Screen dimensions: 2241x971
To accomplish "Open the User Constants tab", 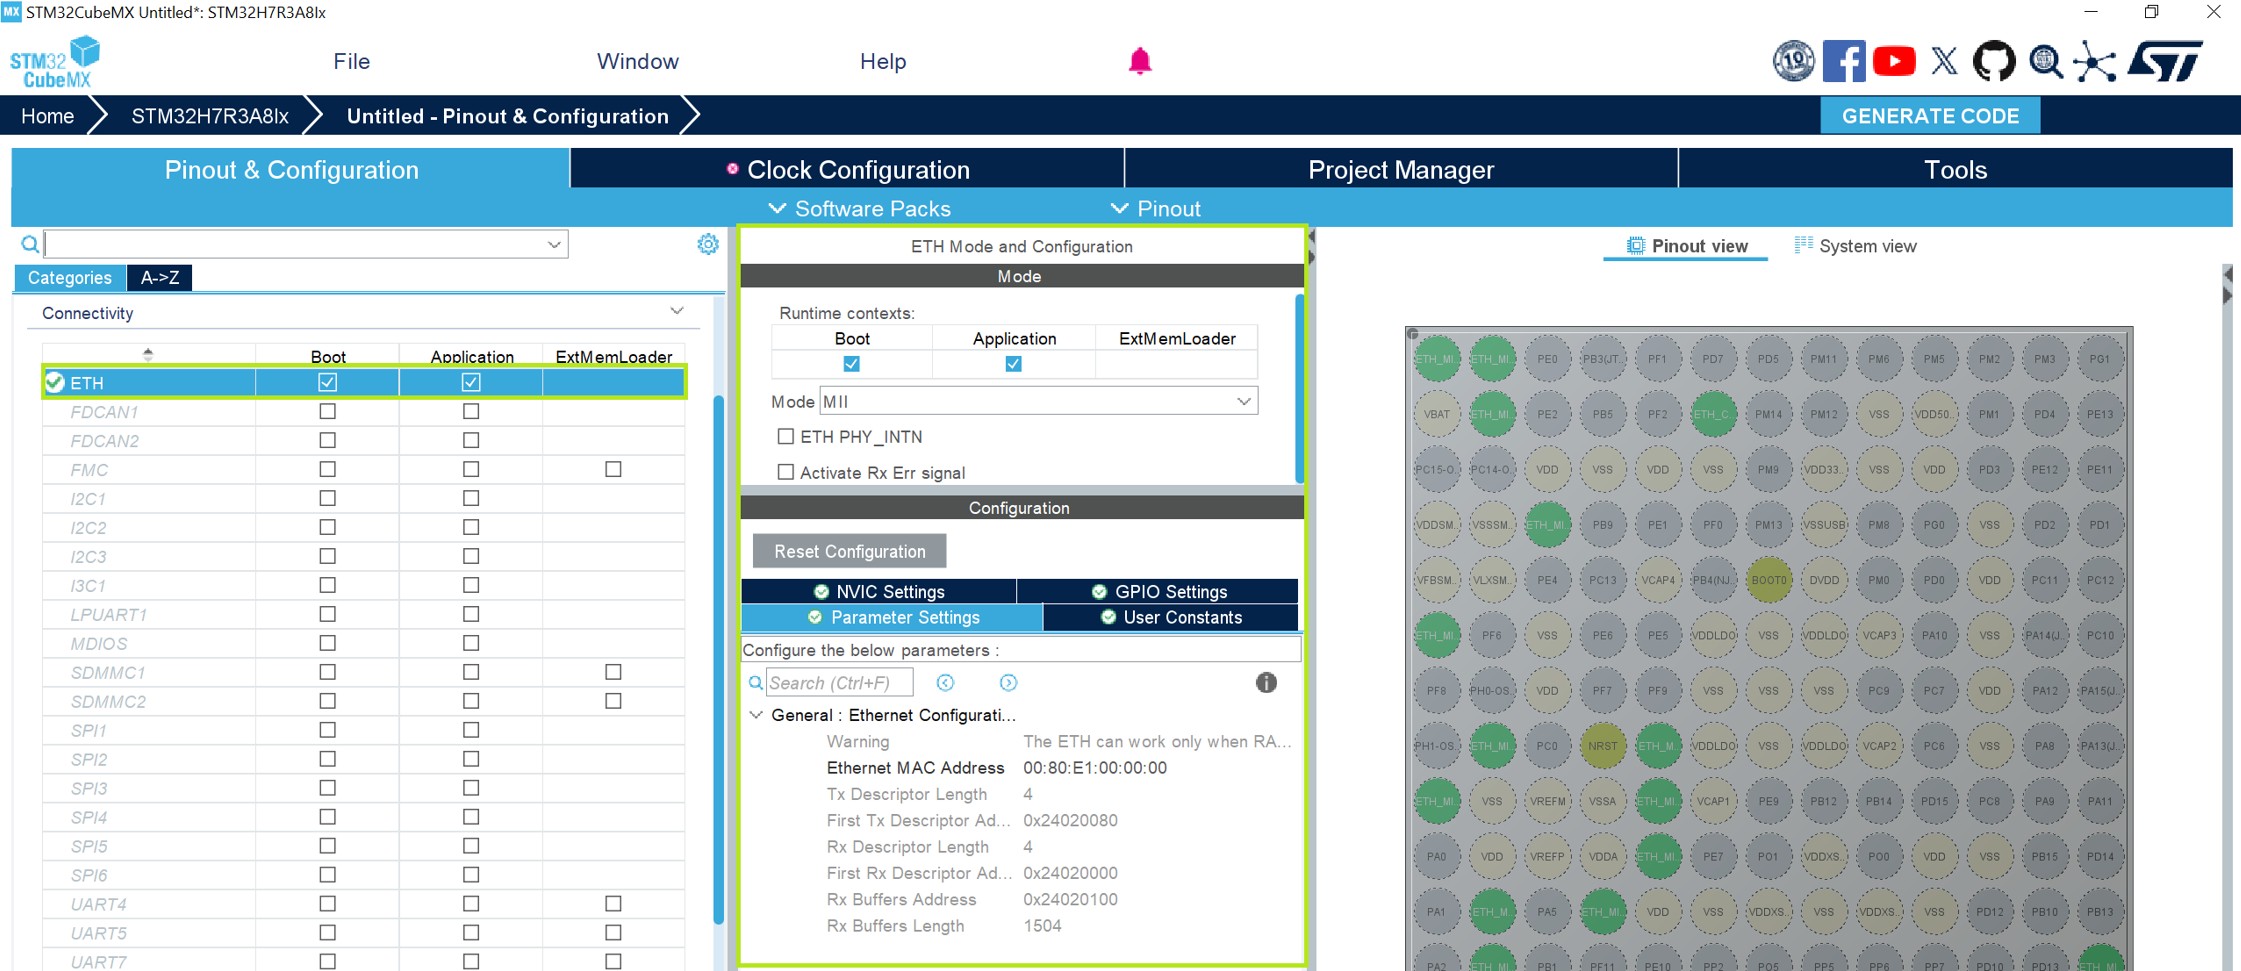I will pos(1170,617).
